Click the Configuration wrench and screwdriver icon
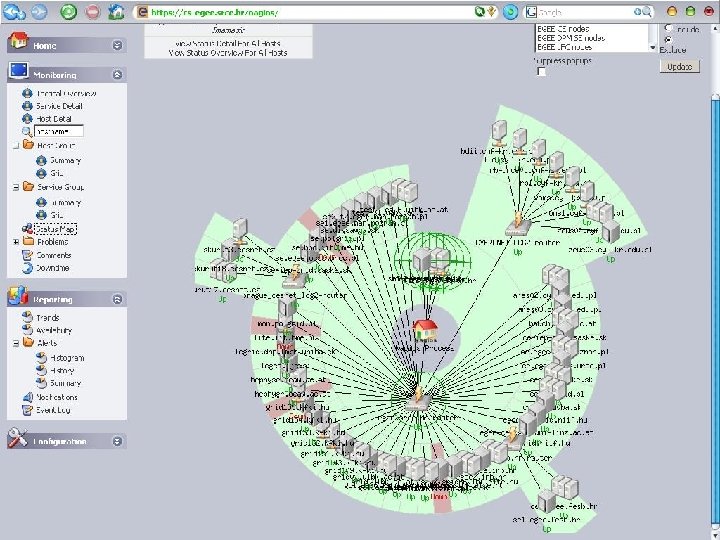720x540 pixels. (x=17, y=438)
